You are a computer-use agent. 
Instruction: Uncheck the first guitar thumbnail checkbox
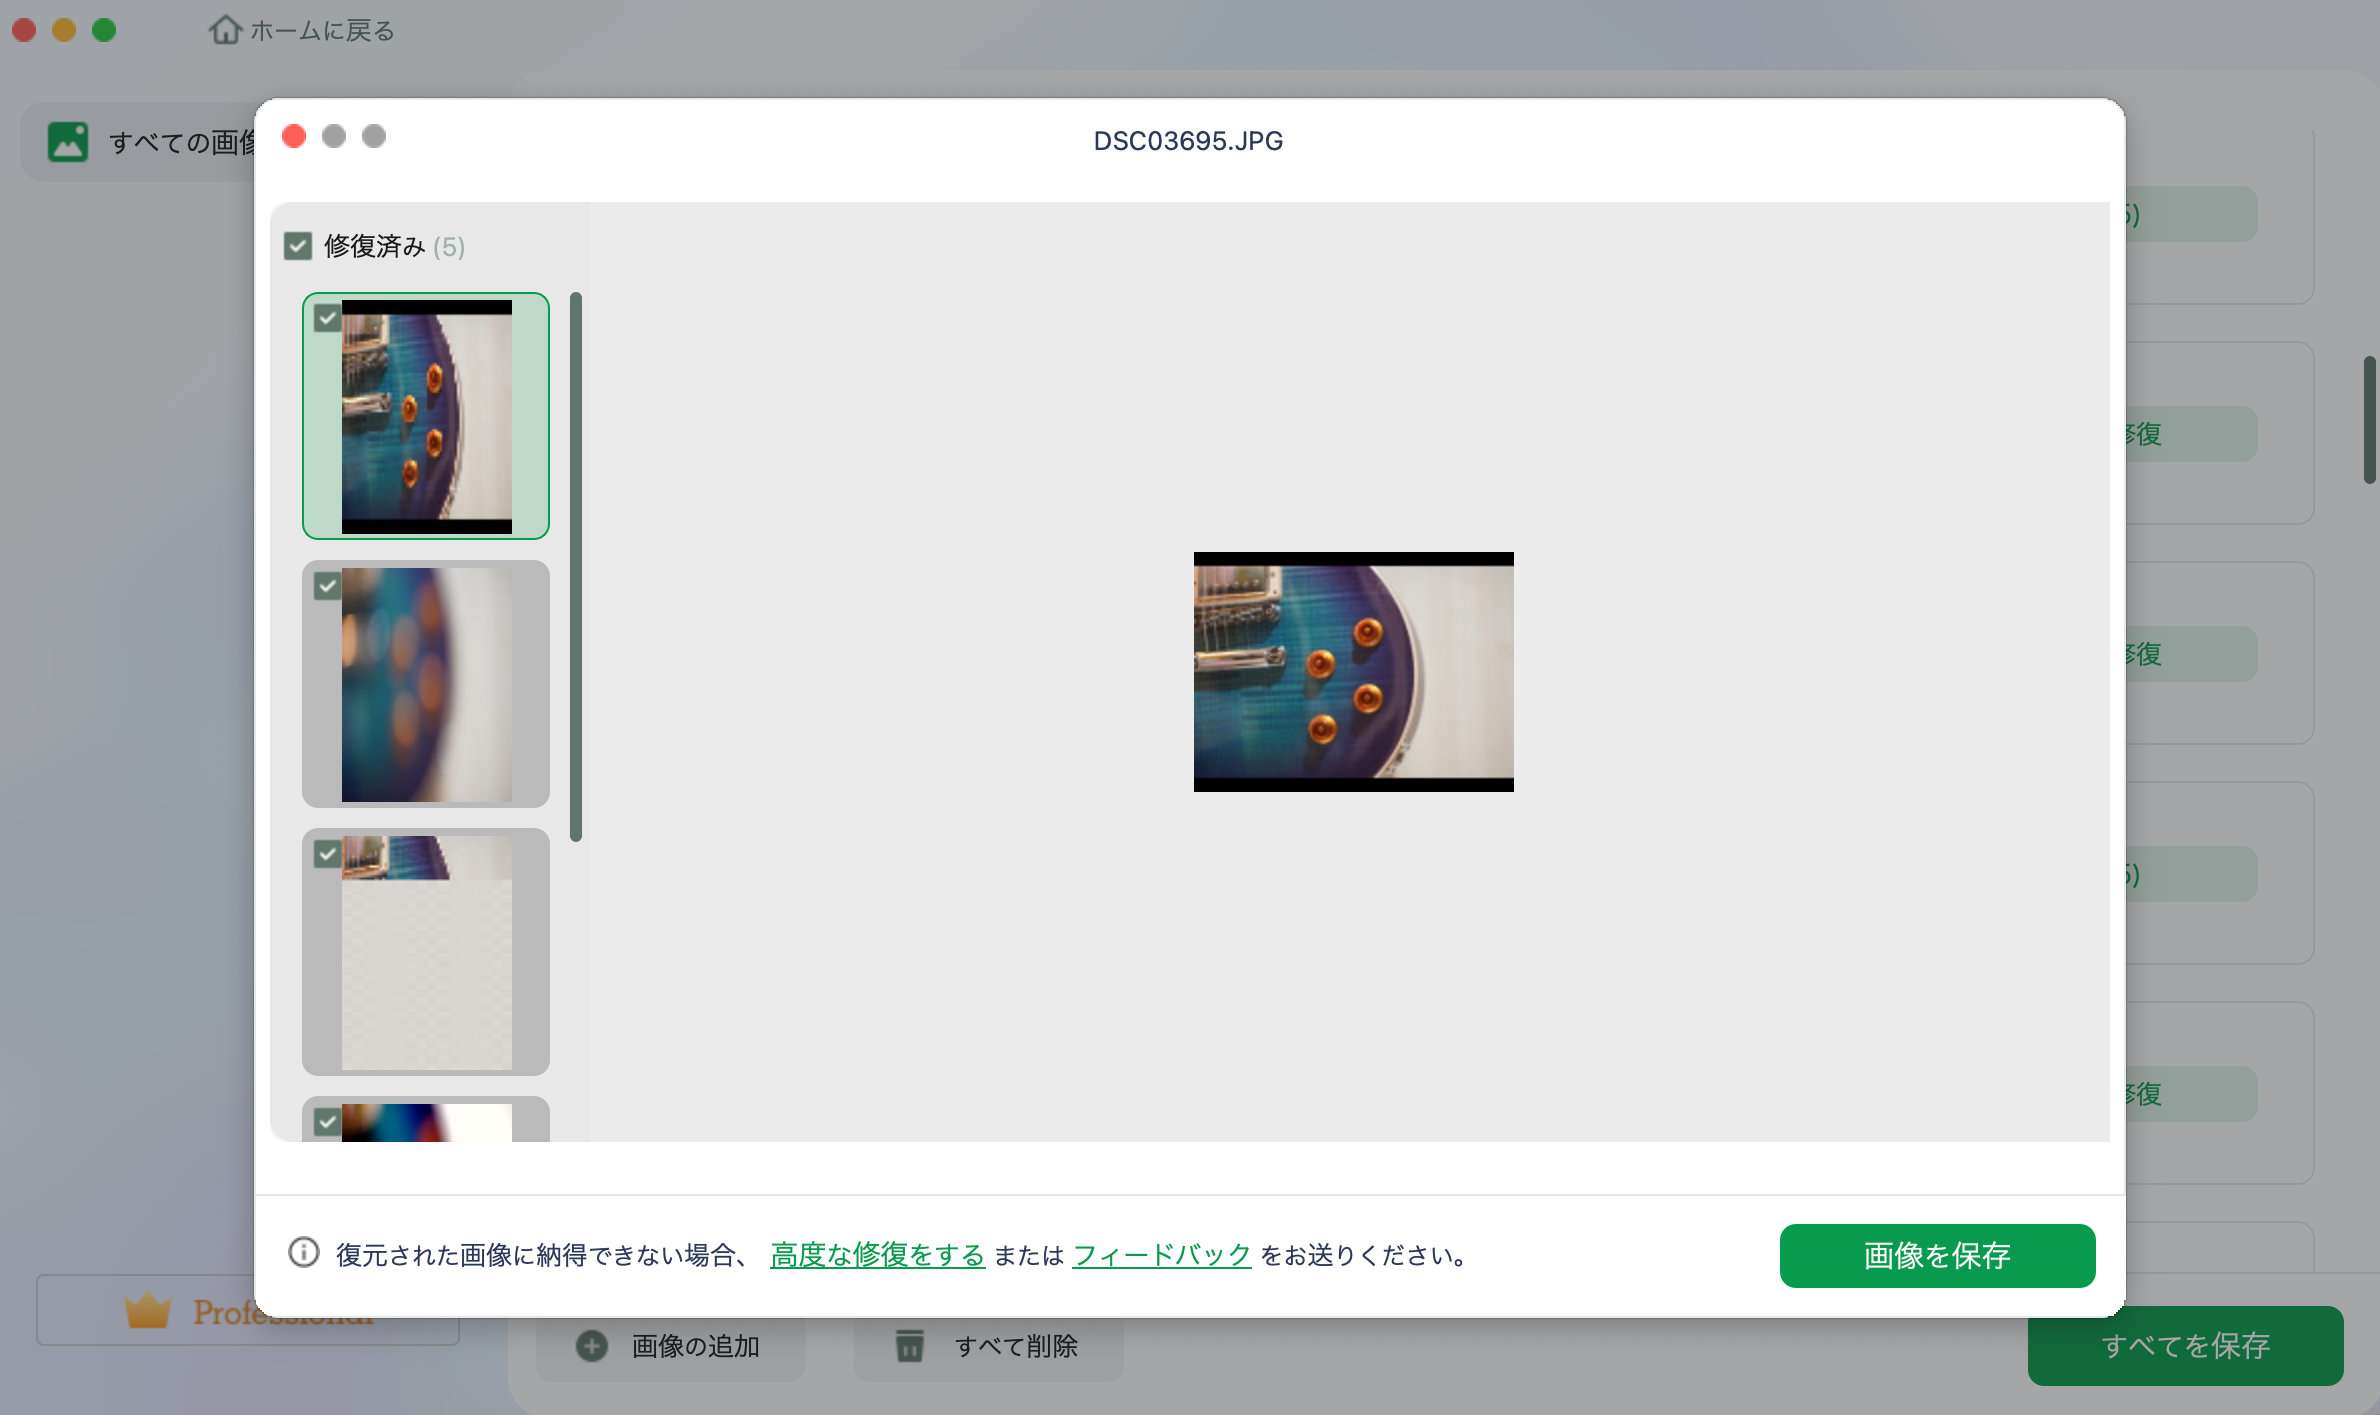tap(327, 318)
